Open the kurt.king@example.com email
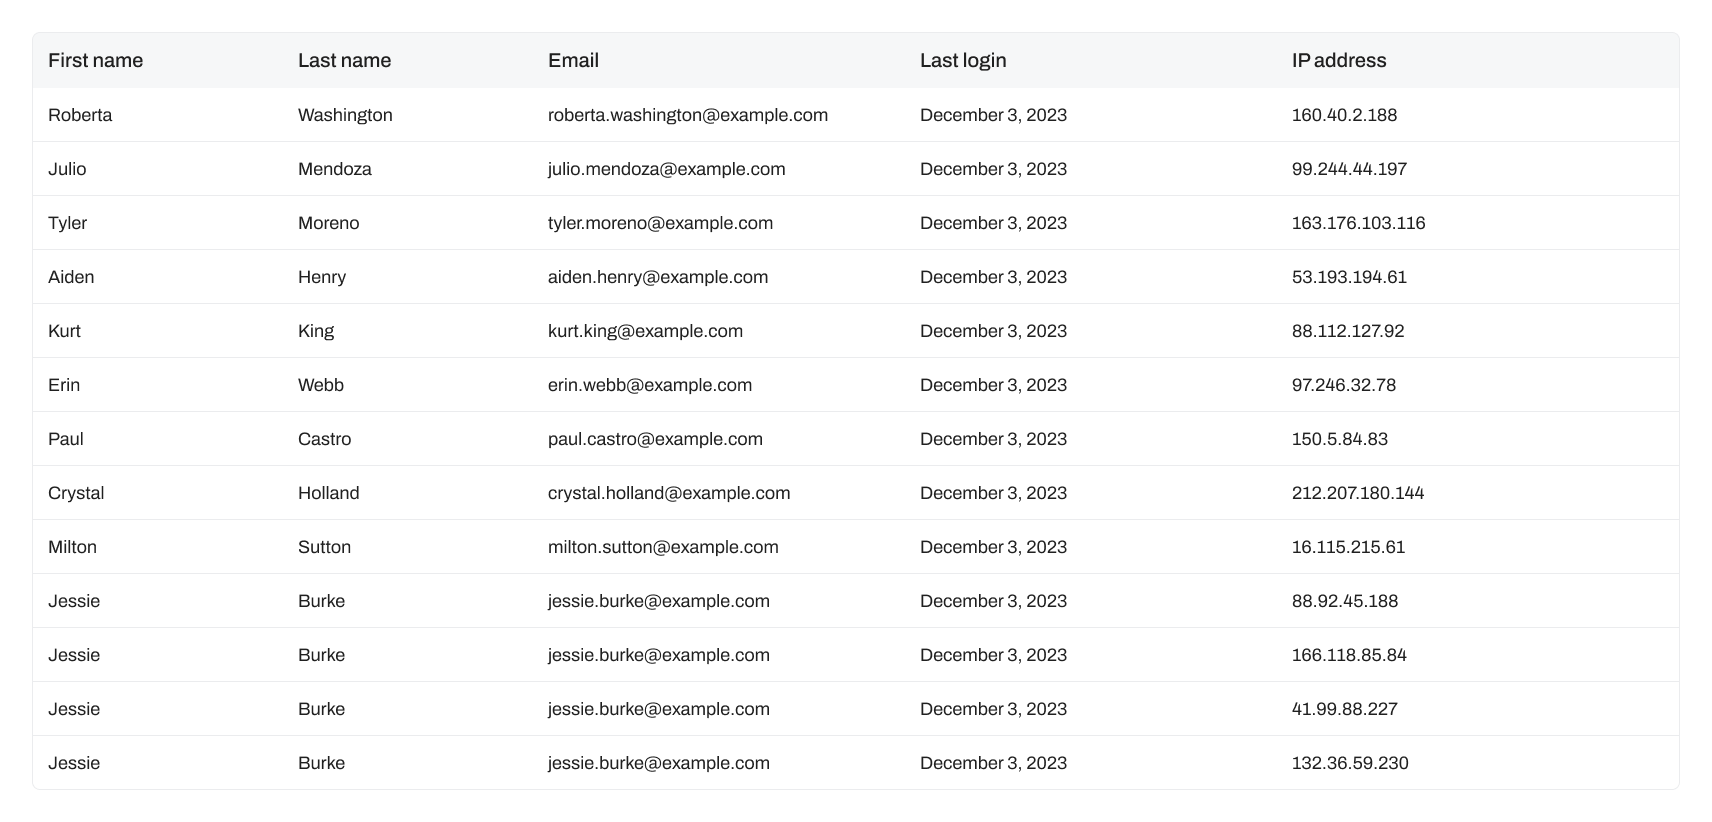This screenshot has height=822, width=1712. pyautogui.click(x=645, y=331)
